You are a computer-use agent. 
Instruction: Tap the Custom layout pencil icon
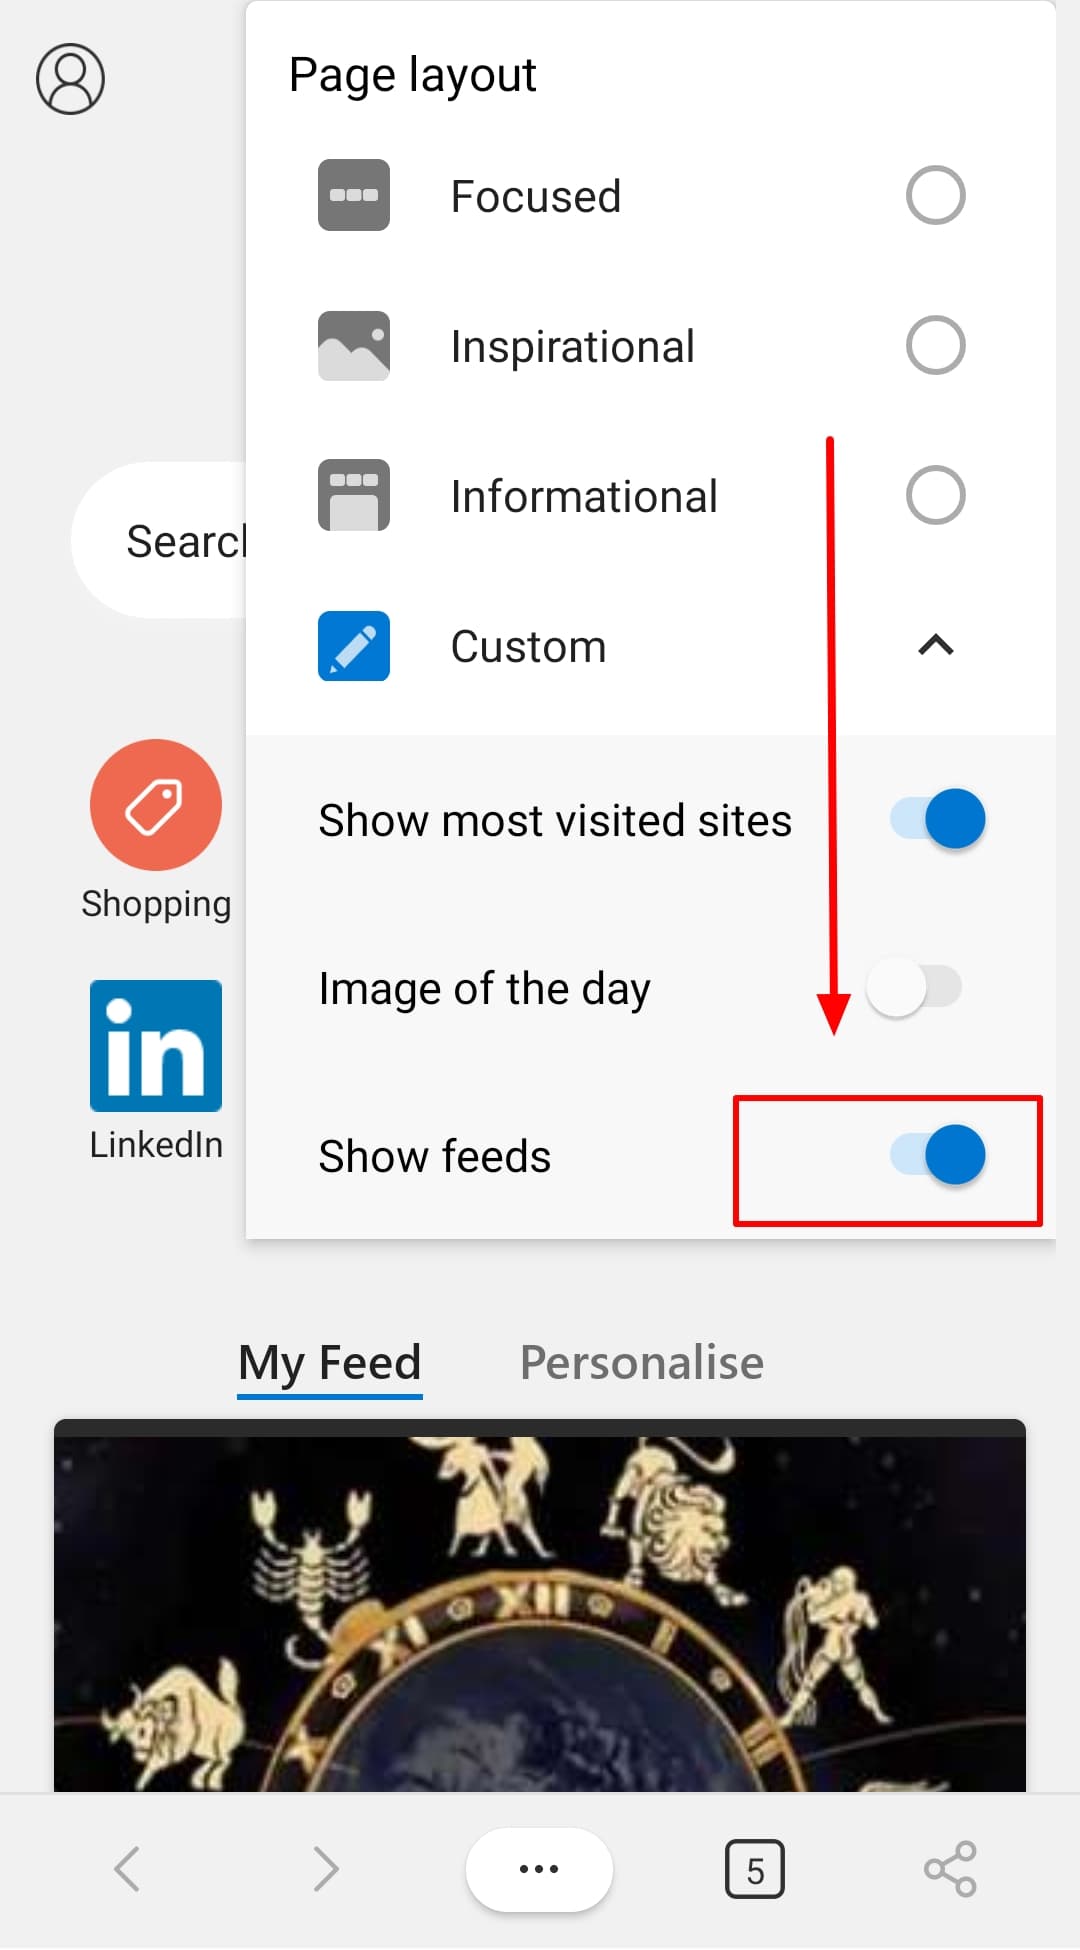[x=352, y=646]
